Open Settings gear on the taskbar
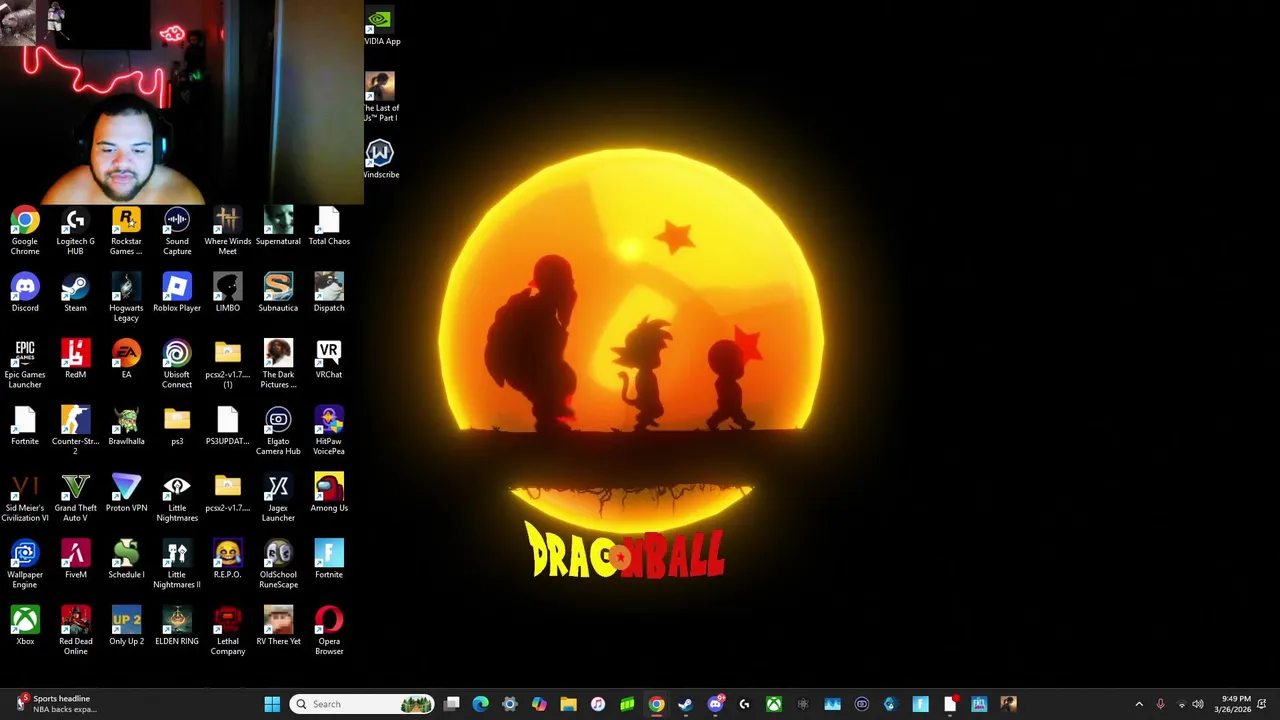Viewport: 1280px width, 720px height. [x=510, y=704]
